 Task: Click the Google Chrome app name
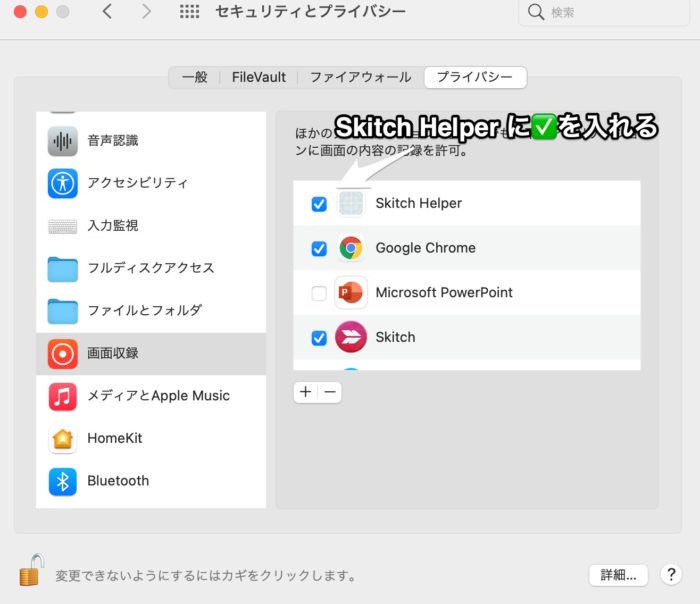click(426, 248)
